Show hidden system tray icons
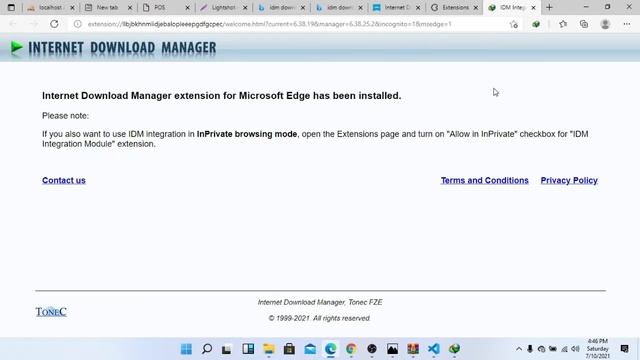640x360 pixels. tap(519, 349)
